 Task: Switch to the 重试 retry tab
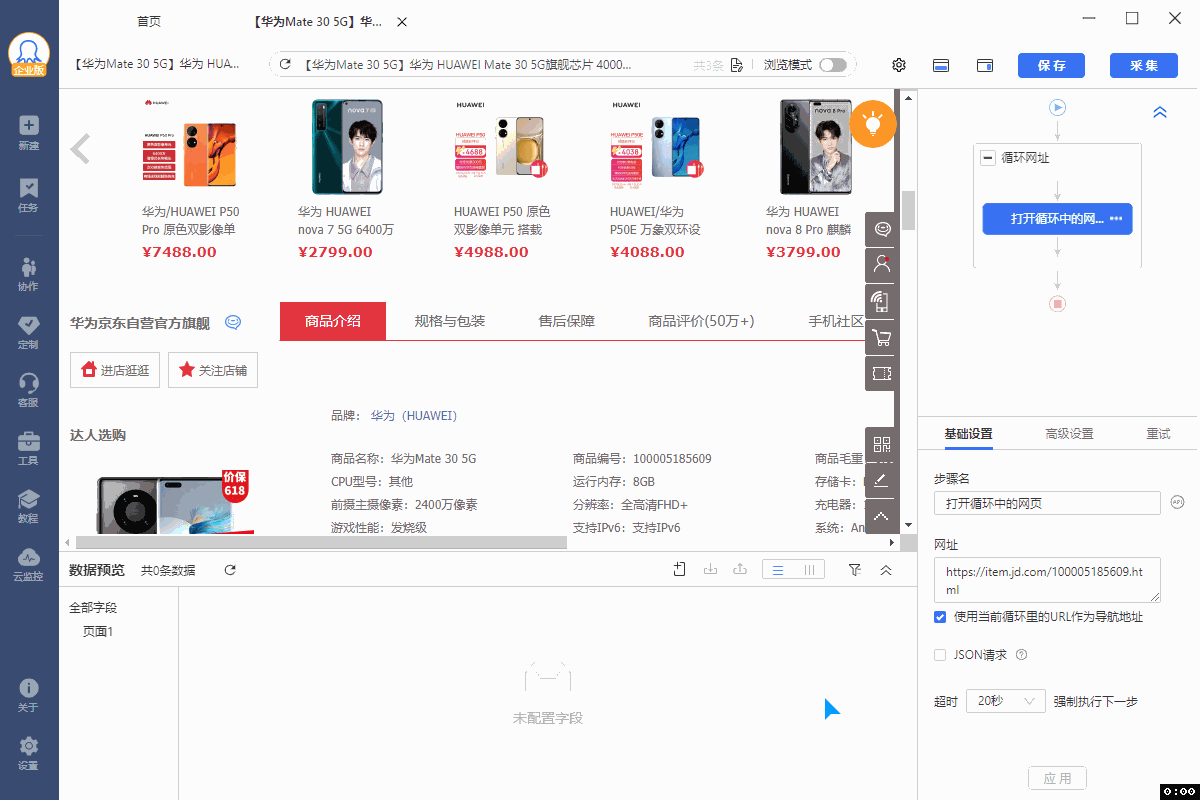[x=1158, y=434]
